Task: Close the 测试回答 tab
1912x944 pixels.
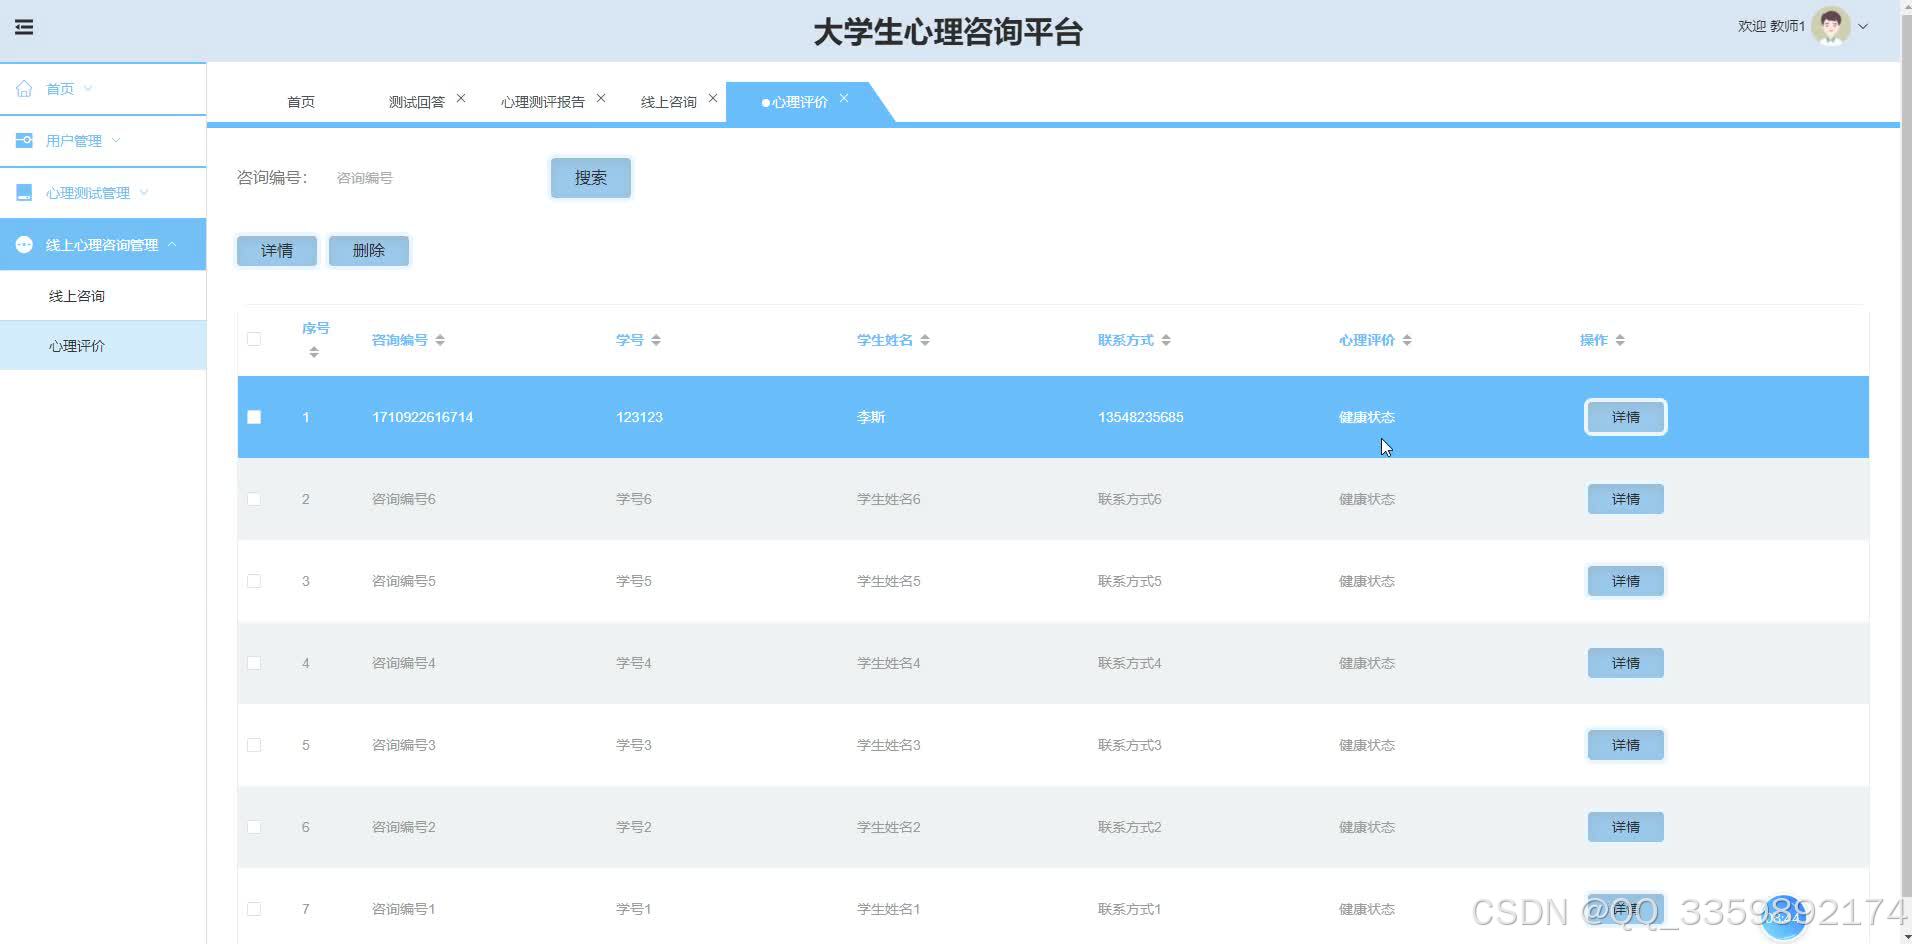Action: coord(461,98)
